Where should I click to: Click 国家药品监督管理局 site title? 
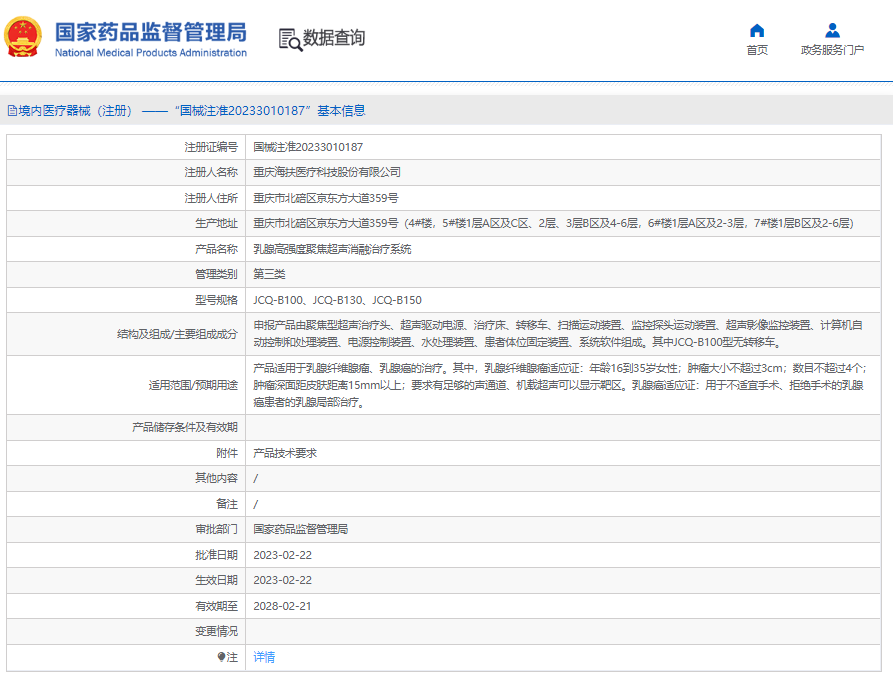coord(151,32)
